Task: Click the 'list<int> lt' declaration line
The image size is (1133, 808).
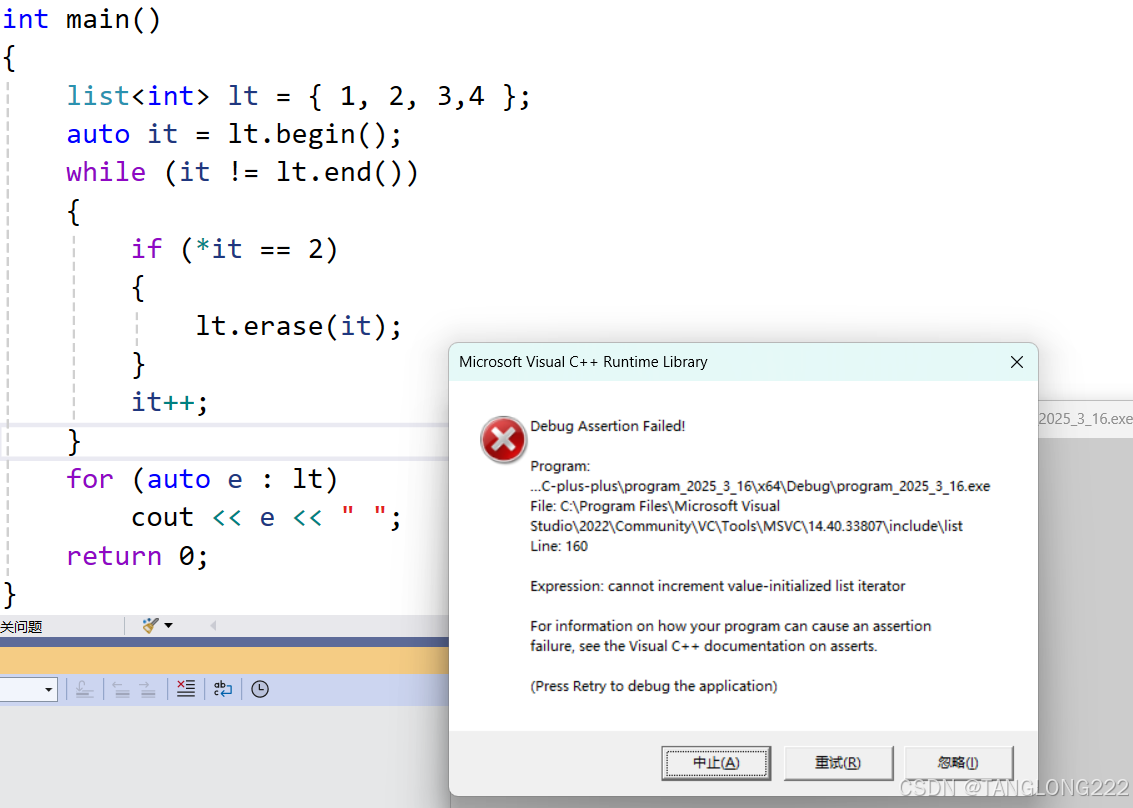Action: (298, 95)
